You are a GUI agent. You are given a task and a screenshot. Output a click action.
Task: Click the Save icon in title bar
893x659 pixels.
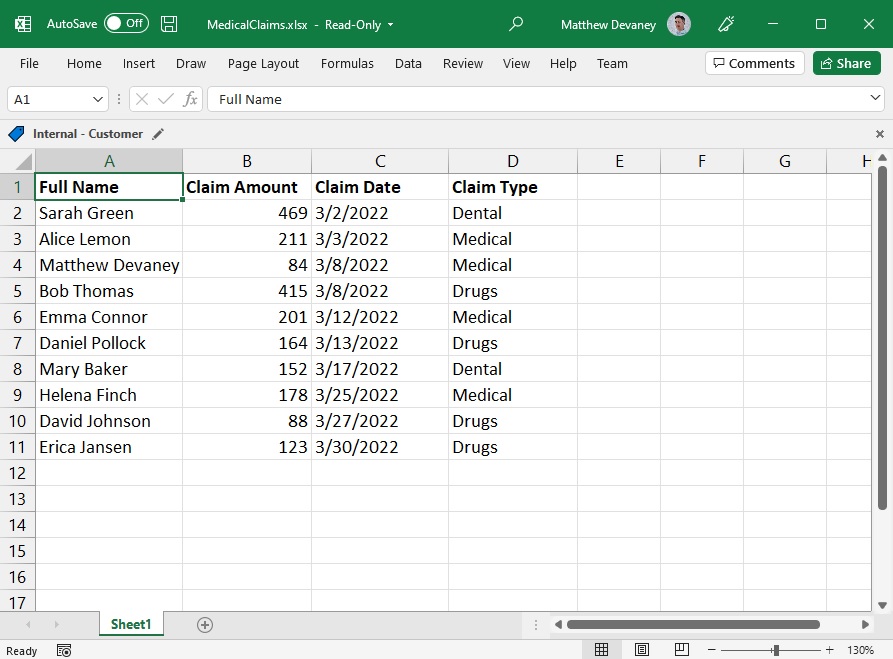169,24
